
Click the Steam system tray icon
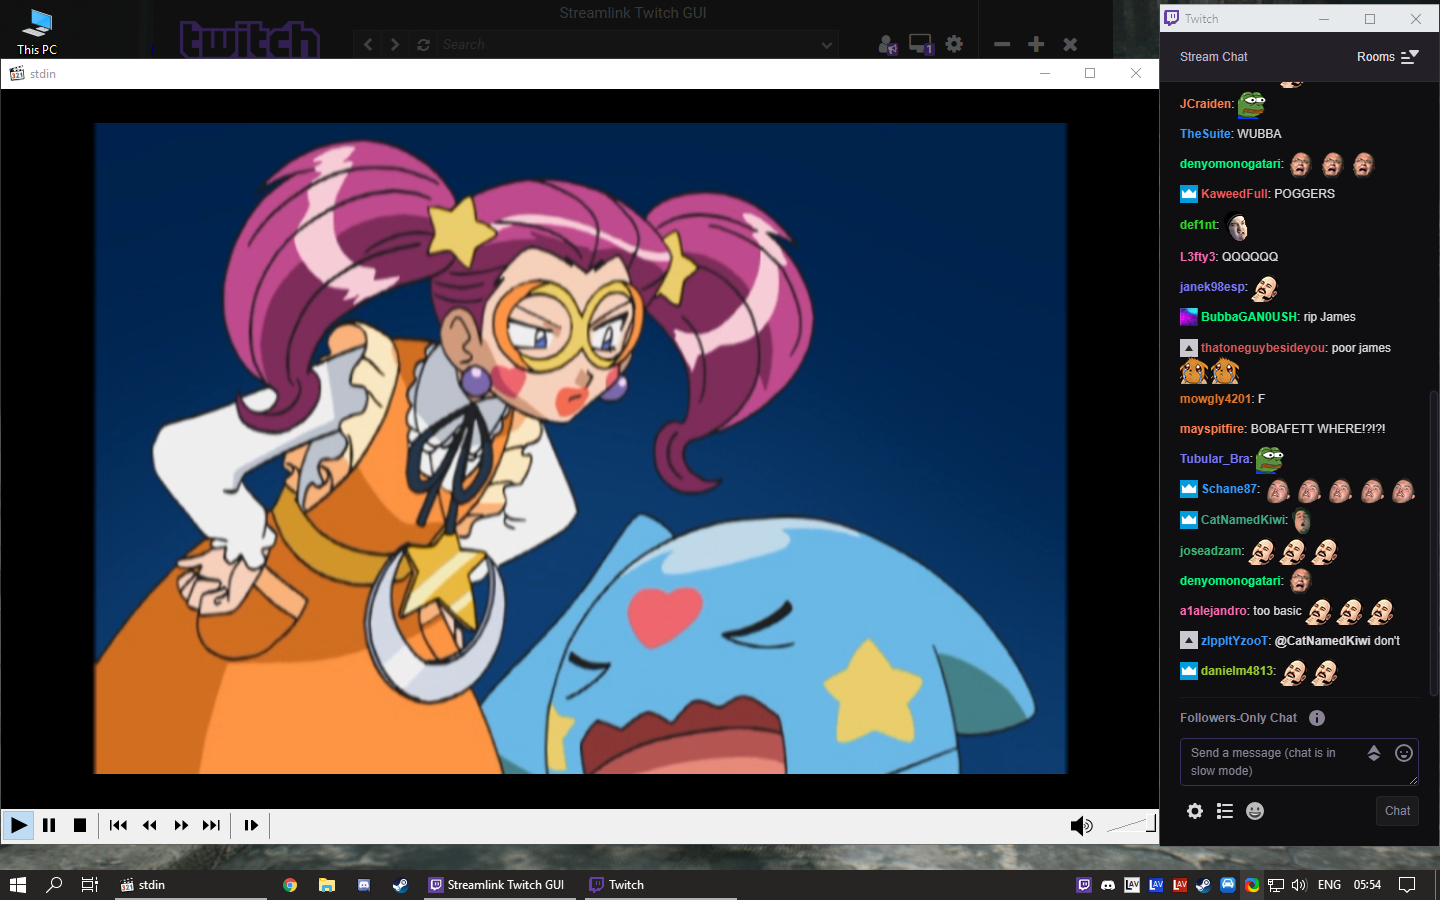pyautogui.click(x=1204, y=885)
